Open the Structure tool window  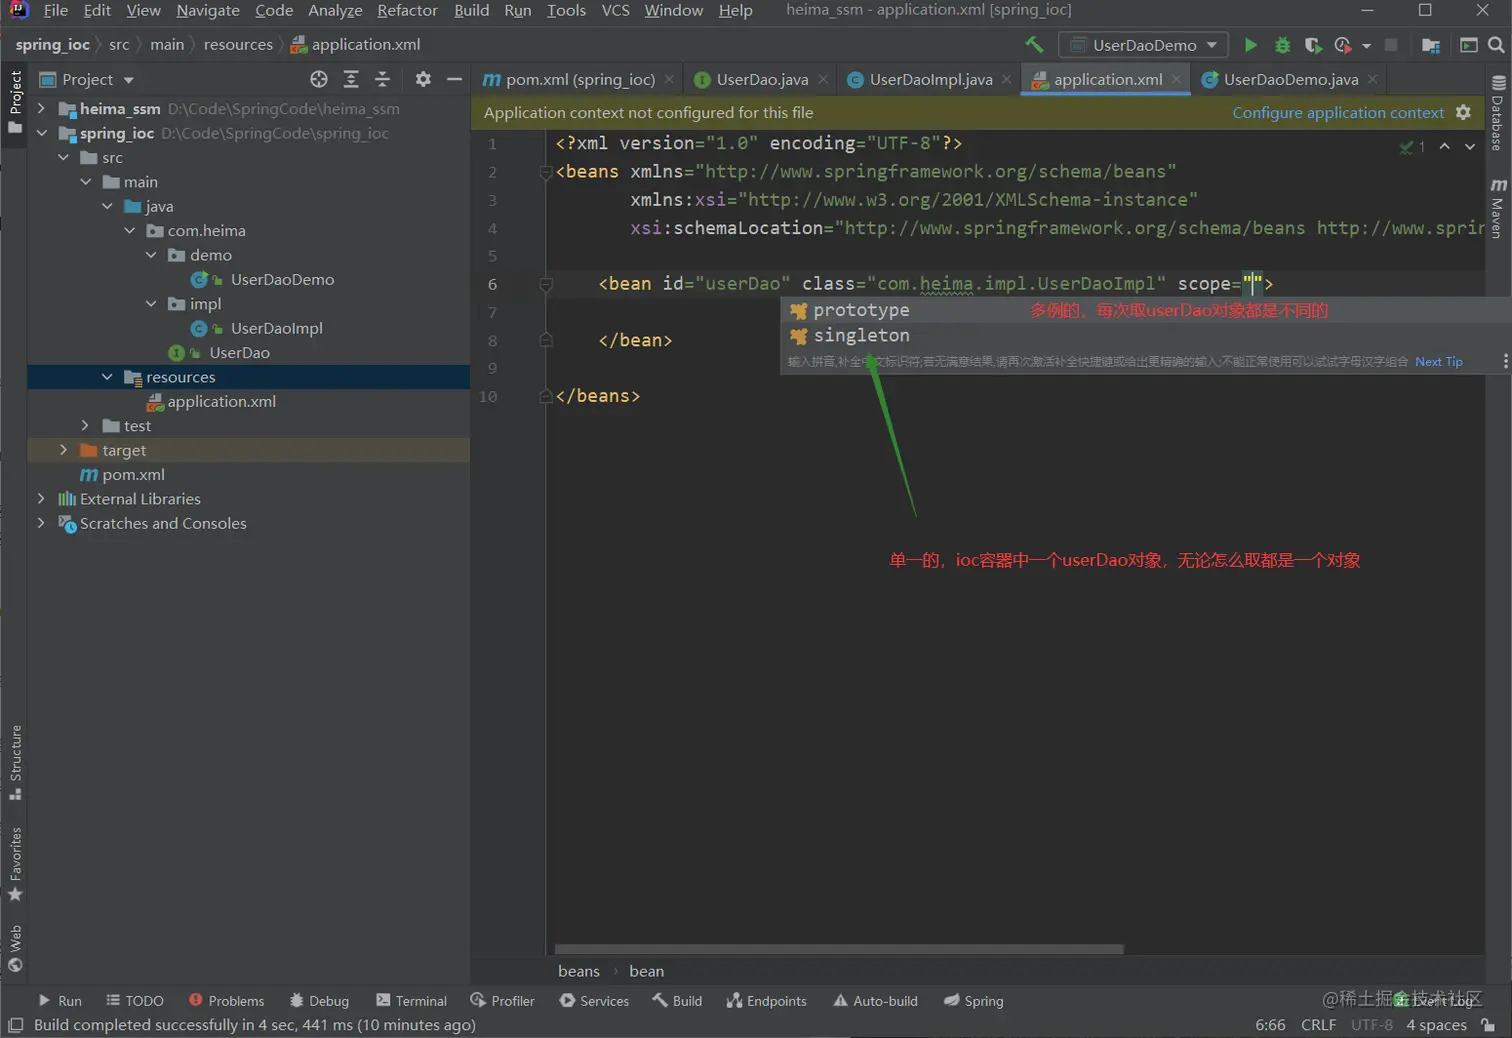(x=15, y=762)
